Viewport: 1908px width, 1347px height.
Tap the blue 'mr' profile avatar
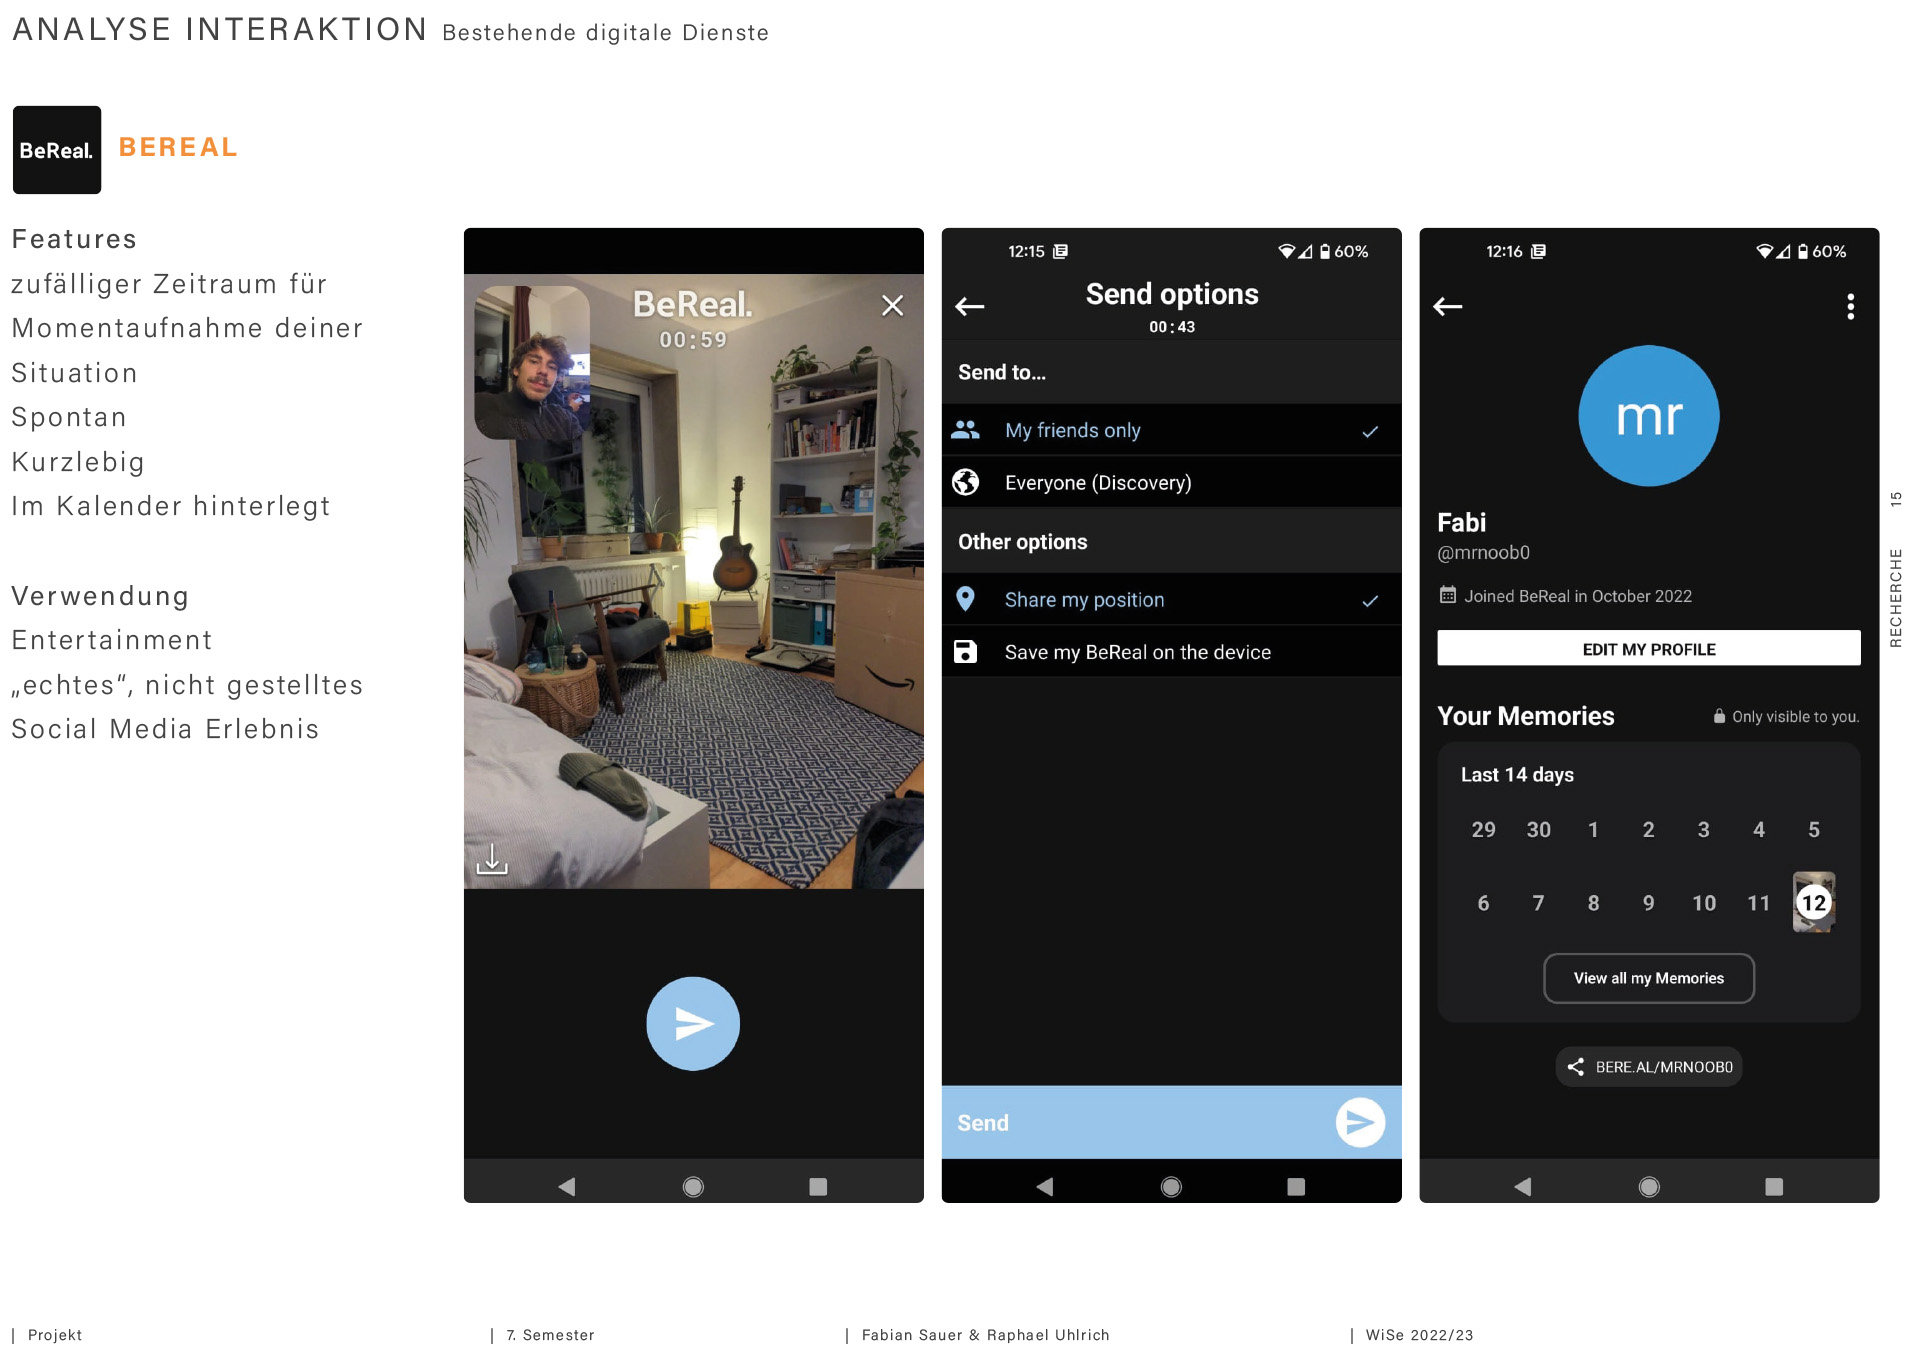coord(1649,416)
